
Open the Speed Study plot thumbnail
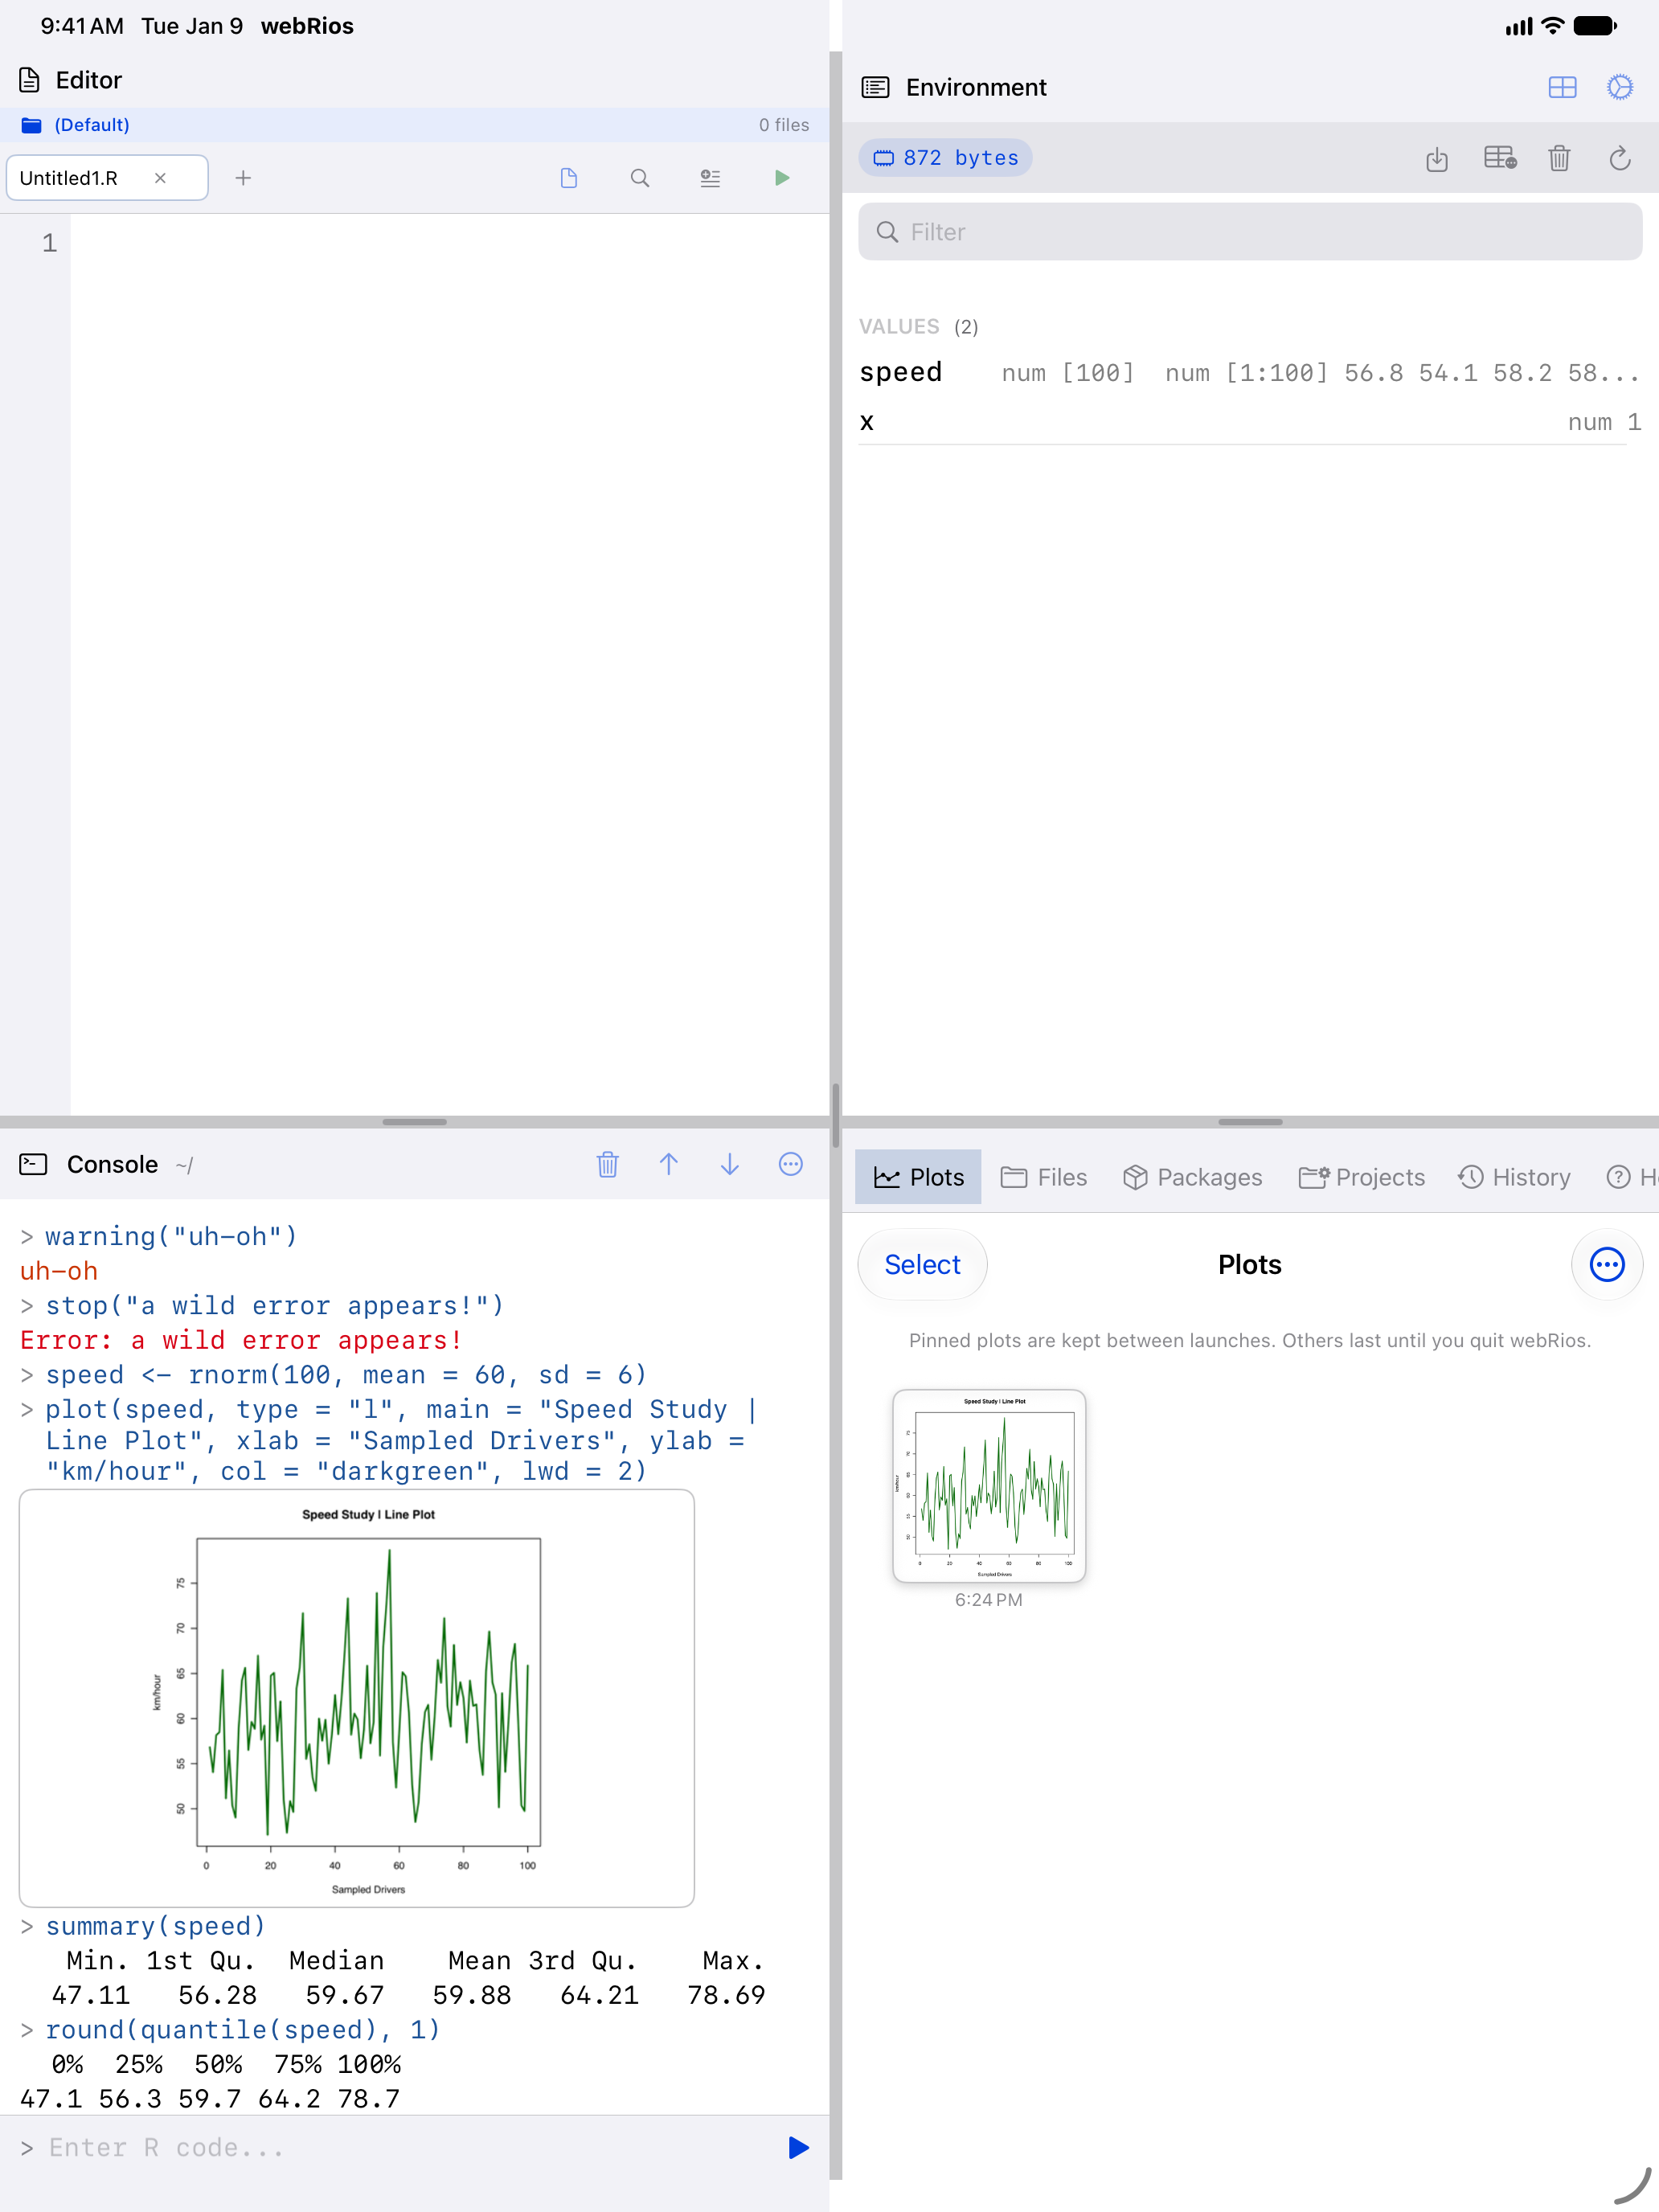coord(989,1486)
